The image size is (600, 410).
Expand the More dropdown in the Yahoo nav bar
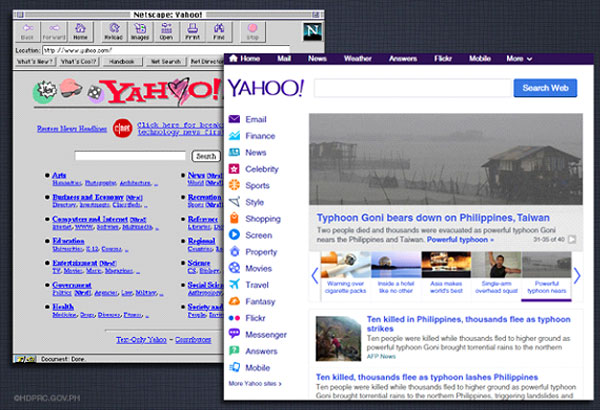pyautogui.click(x=519, y=59)
